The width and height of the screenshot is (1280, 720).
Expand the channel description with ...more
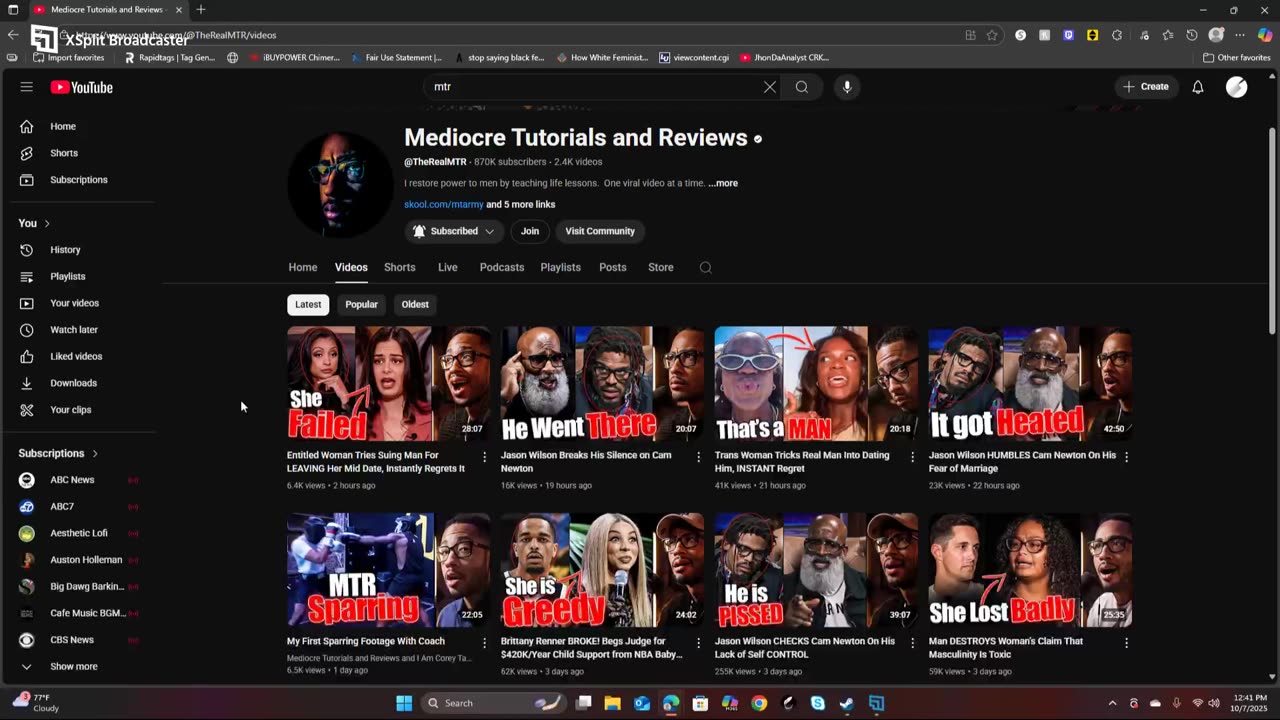(x=723, y=183)
